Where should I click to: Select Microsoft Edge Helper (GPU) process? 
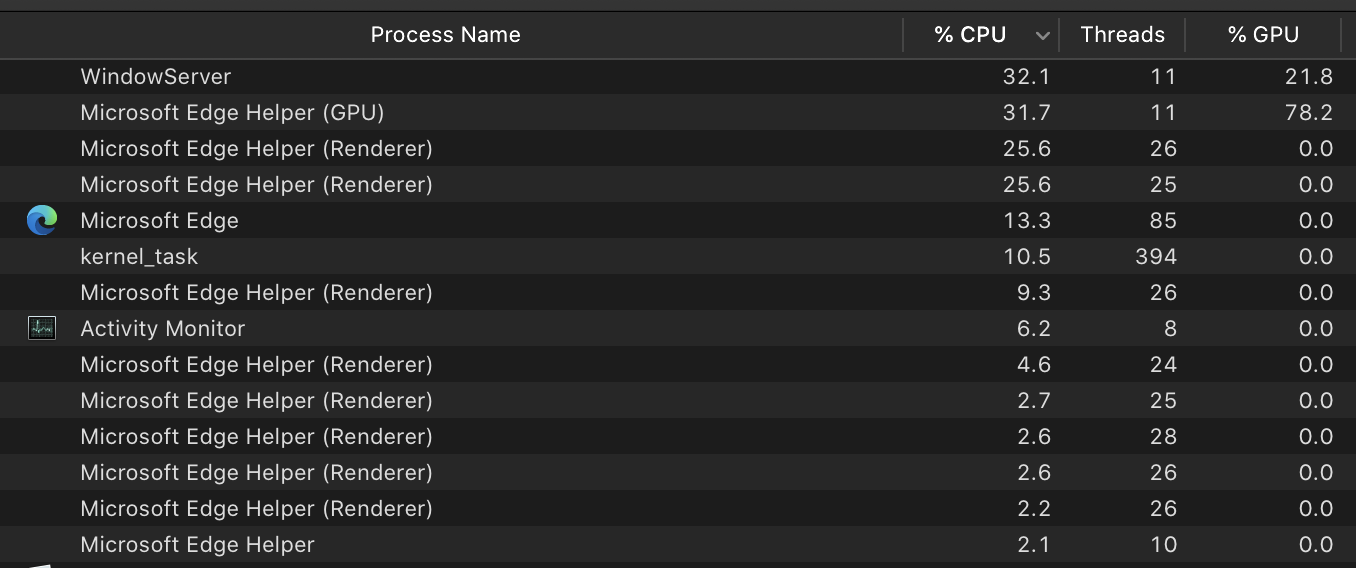tap(232, 113)
